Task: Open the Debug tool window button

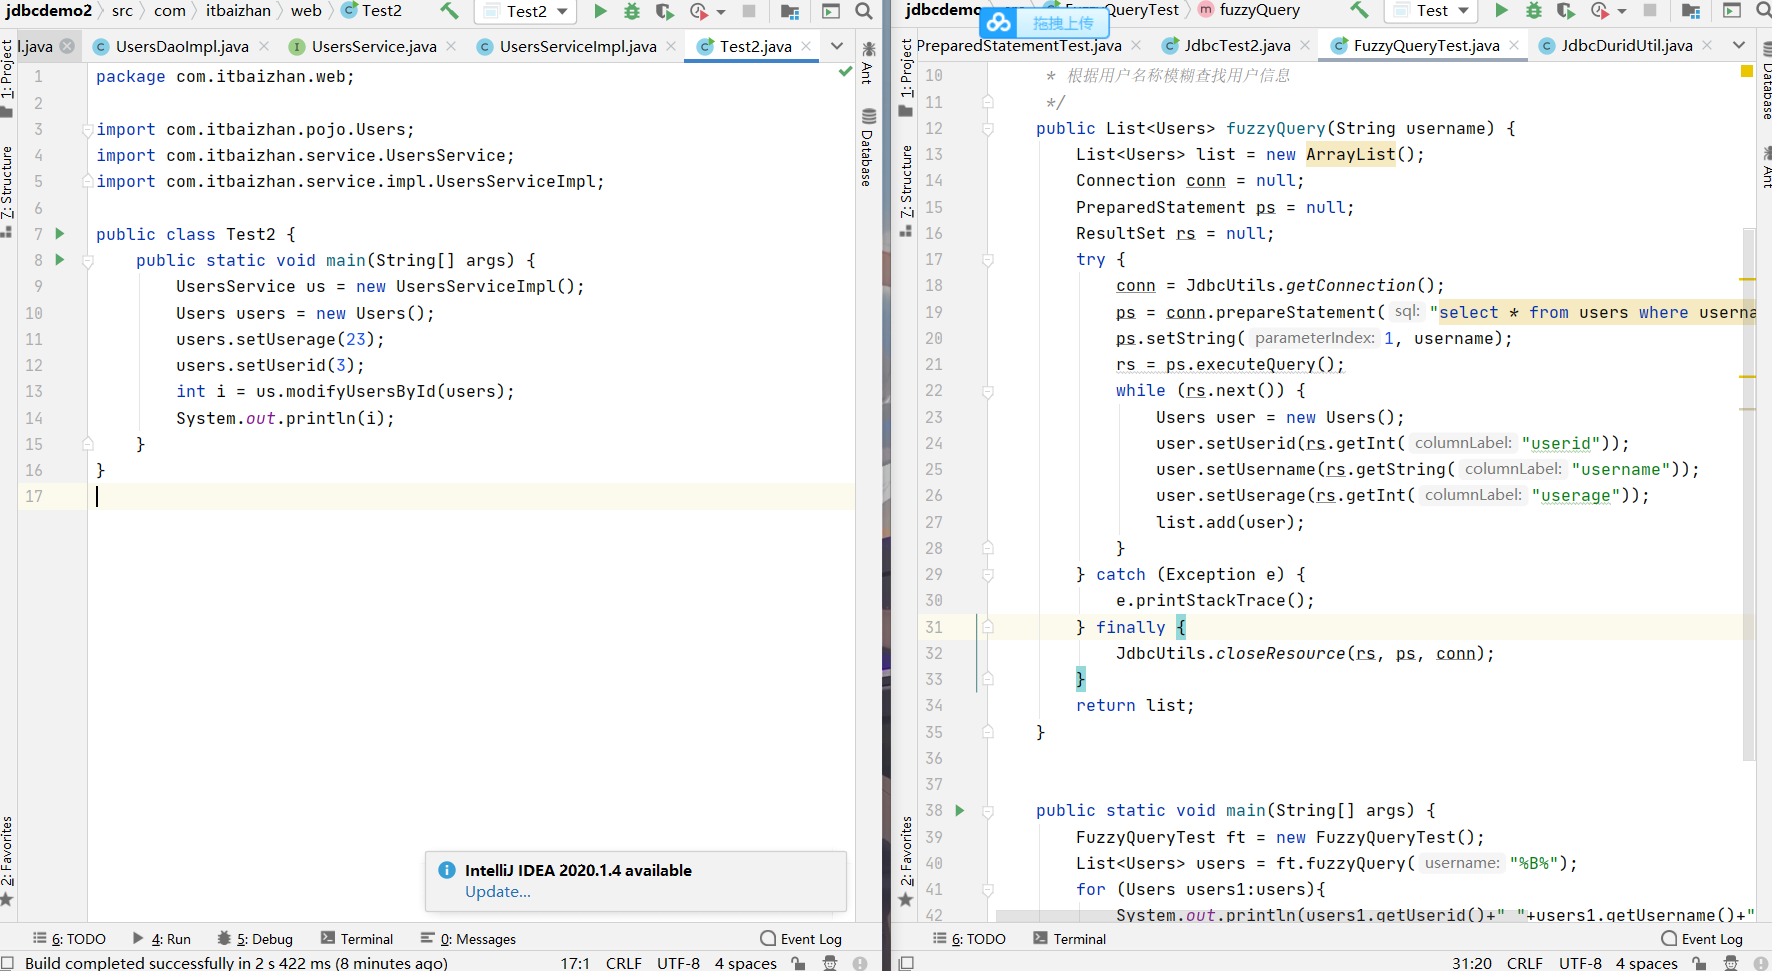Action: [255, 939]
